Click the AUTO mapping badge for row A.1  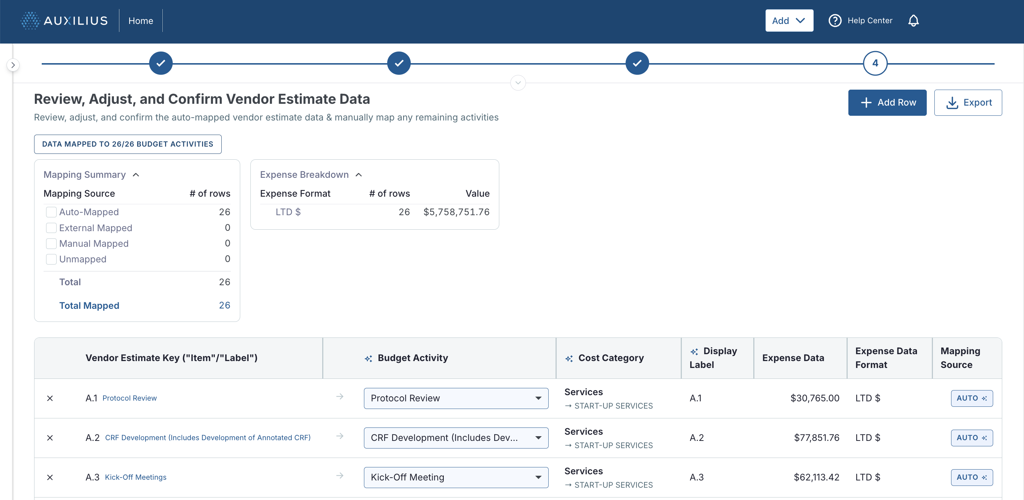[972, 398]
